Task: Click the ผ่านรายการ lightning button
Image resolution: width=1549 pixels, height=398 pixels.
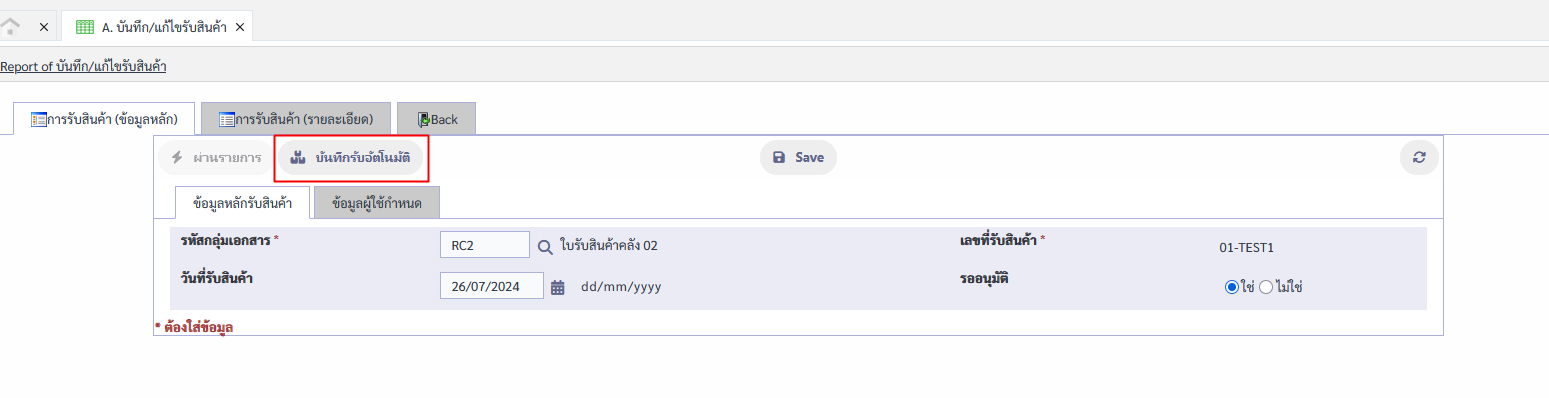Action: pos(215,157)
